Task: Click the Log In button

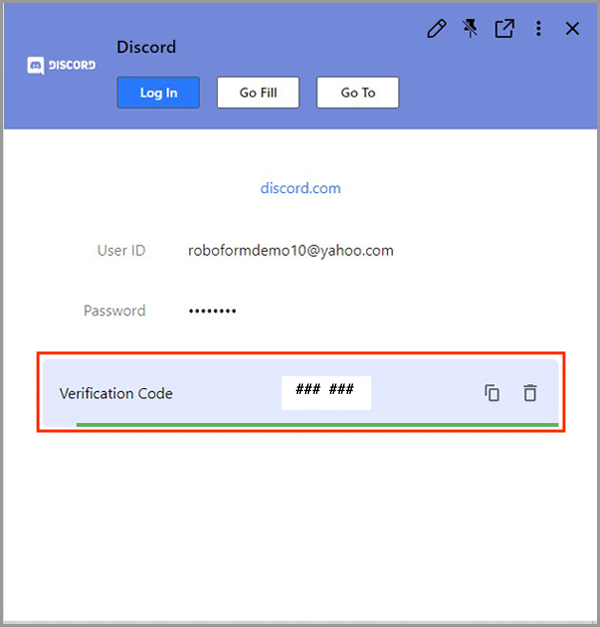Action: [158, 92]
